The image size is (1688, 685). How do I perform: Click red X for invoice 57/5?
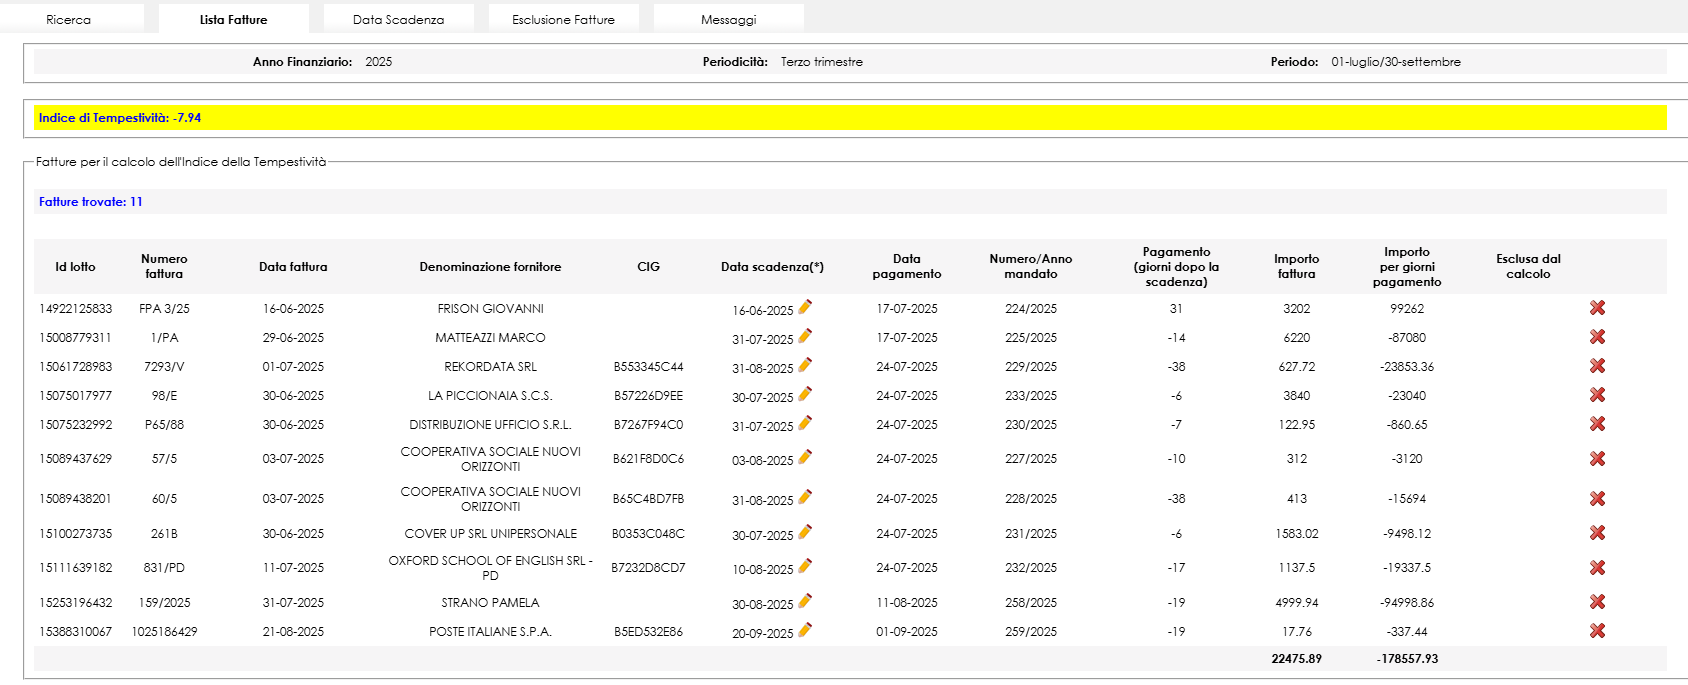click(x=1597, y=458)
